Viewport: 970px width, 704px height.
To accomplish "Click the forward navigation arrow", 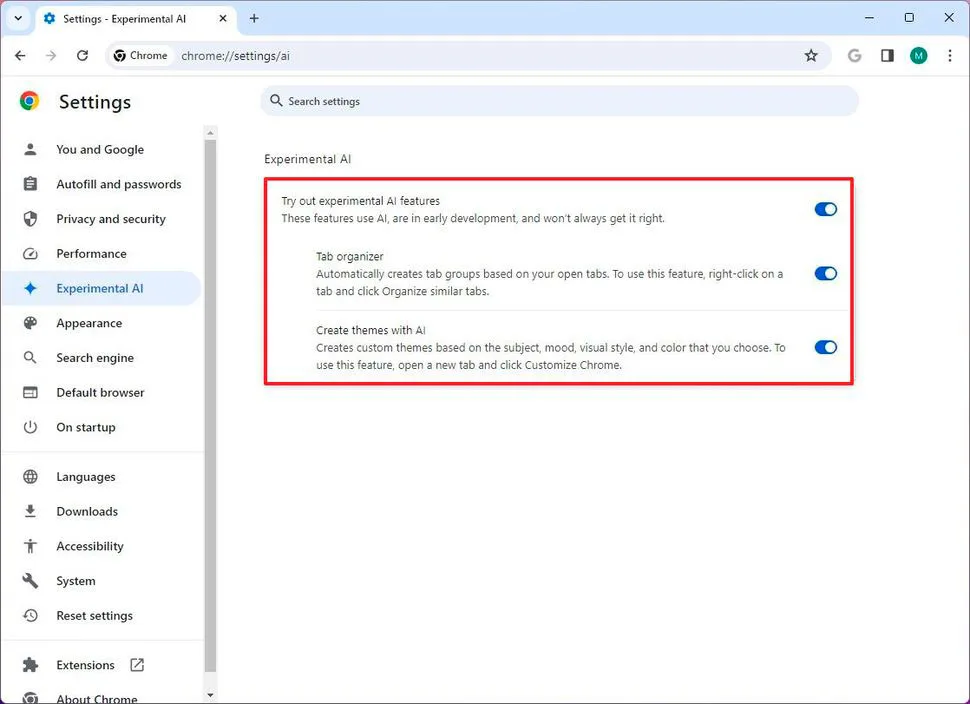I will (51, 56).
